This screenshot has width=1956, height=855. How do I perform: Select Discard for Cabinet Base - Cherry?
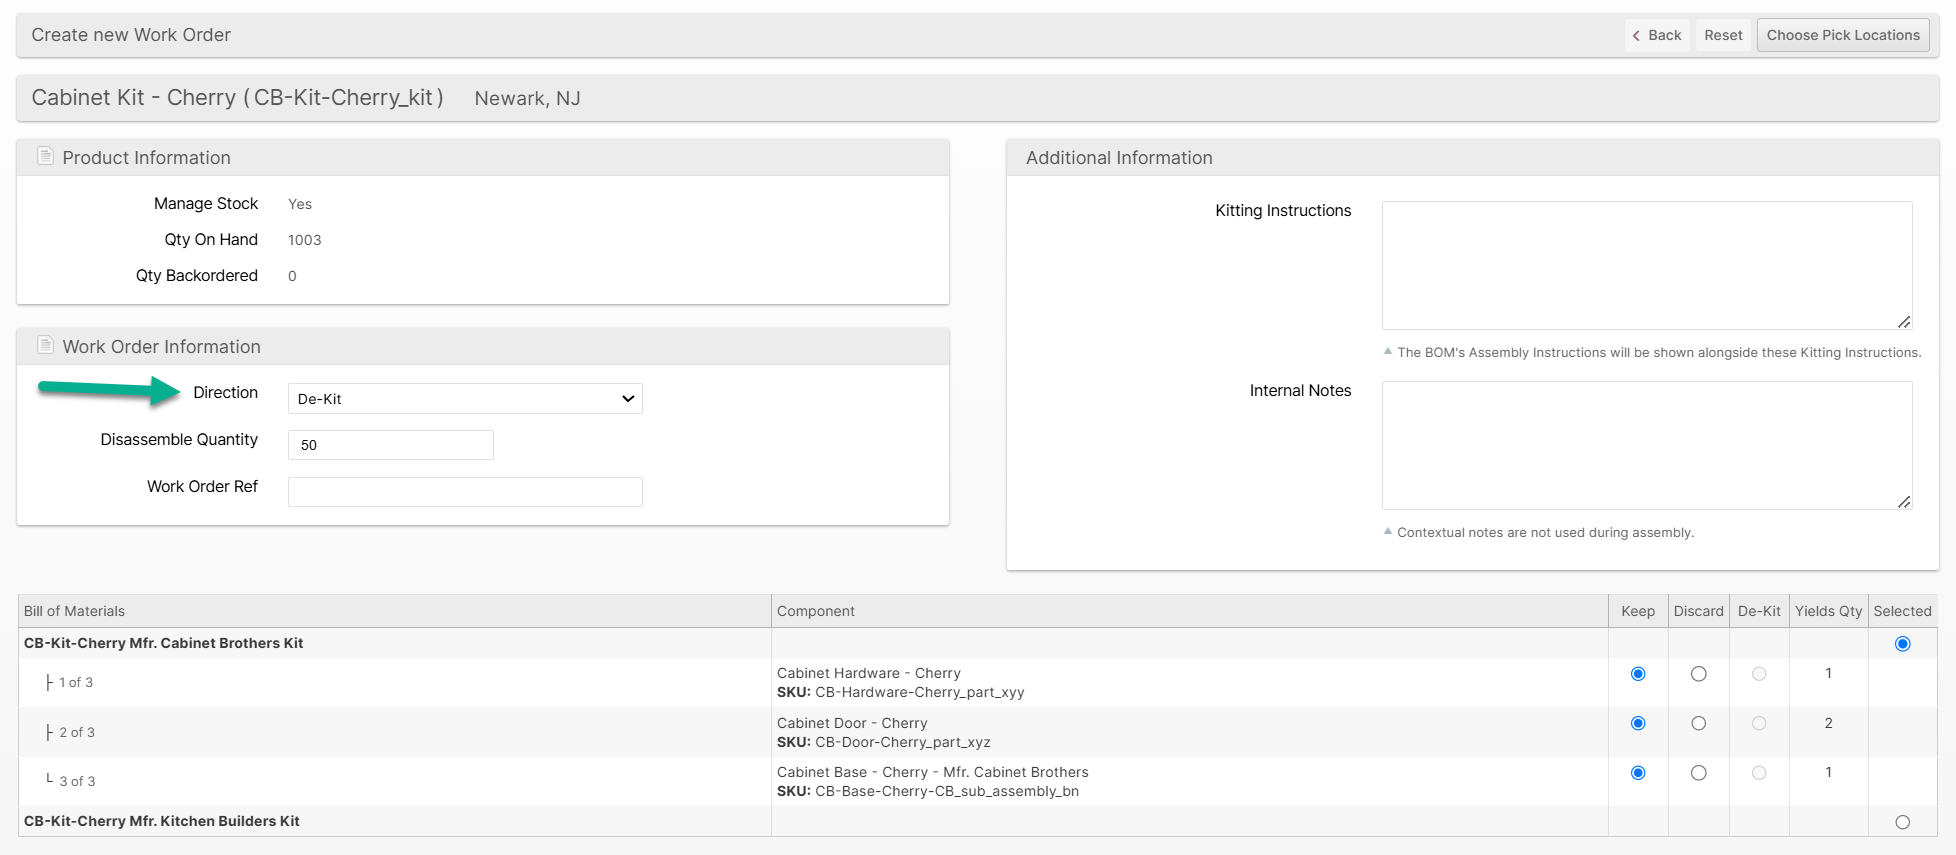point(1698,773)
